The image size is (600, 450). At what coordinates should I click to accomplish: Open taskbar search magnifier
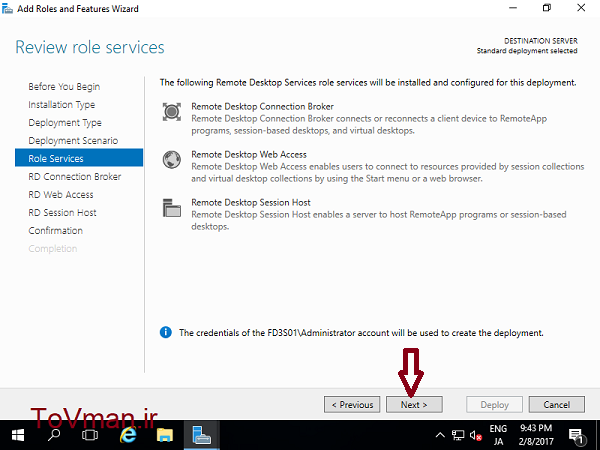[54, 435]
